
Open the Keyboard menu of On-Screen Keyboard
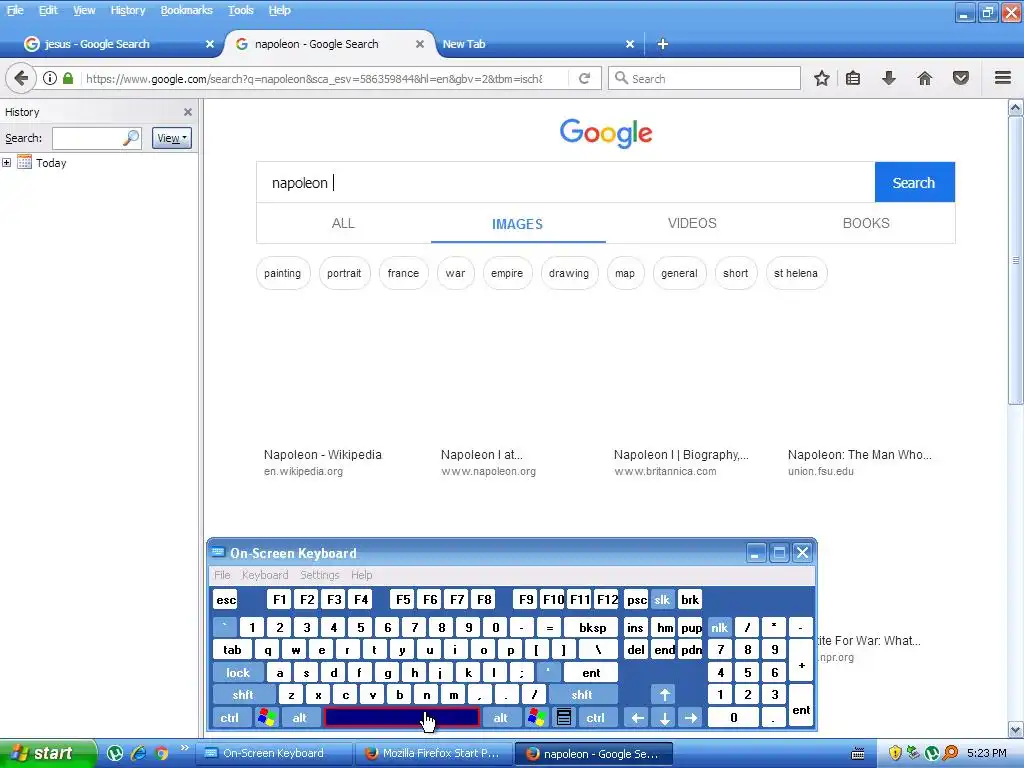pyautogui.click(x=264, y=575)
